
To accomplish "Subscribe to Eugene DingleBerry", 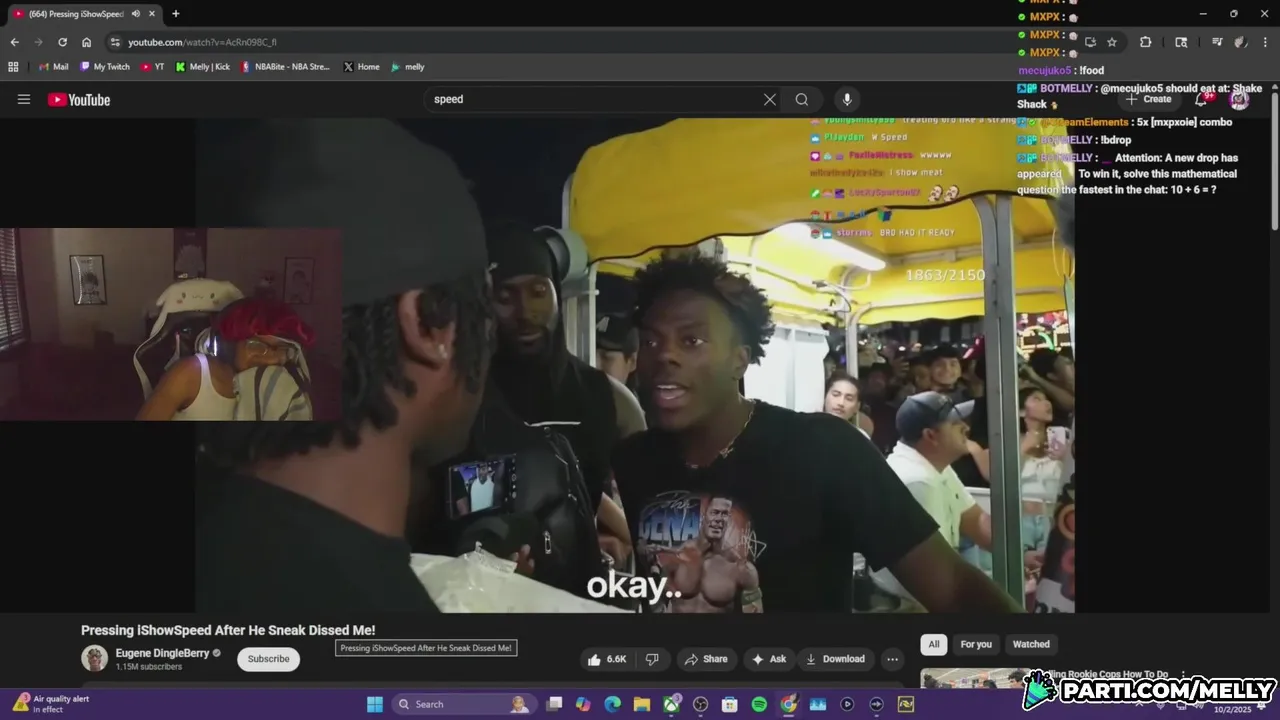I will [x=268, y=659].
